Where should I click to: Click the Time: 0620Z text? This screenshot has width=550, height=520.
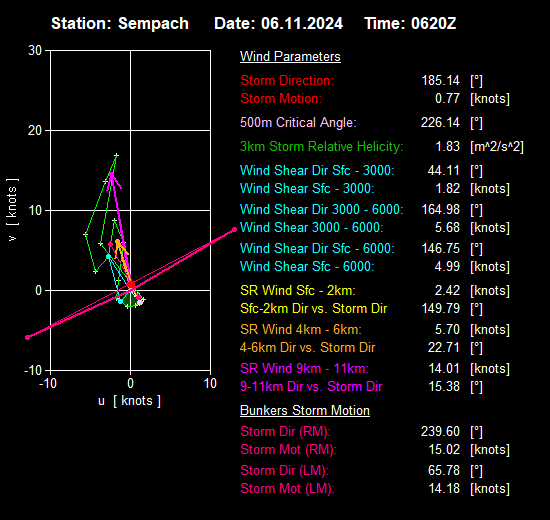pos(410,24)
